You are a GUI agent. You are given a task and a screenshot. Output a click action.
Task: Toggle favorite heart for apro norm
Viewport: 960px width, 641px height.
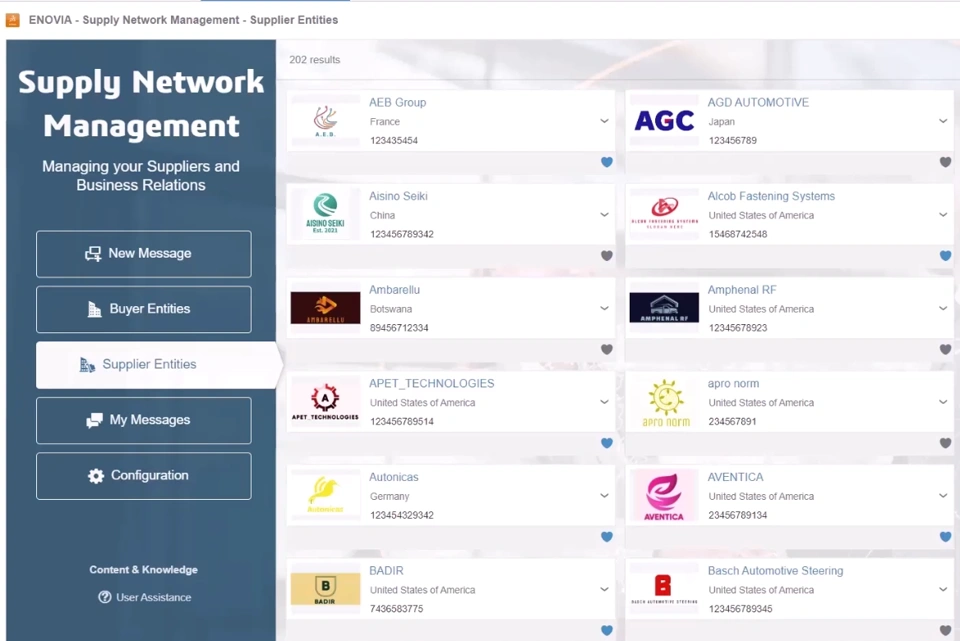[945, 443]
